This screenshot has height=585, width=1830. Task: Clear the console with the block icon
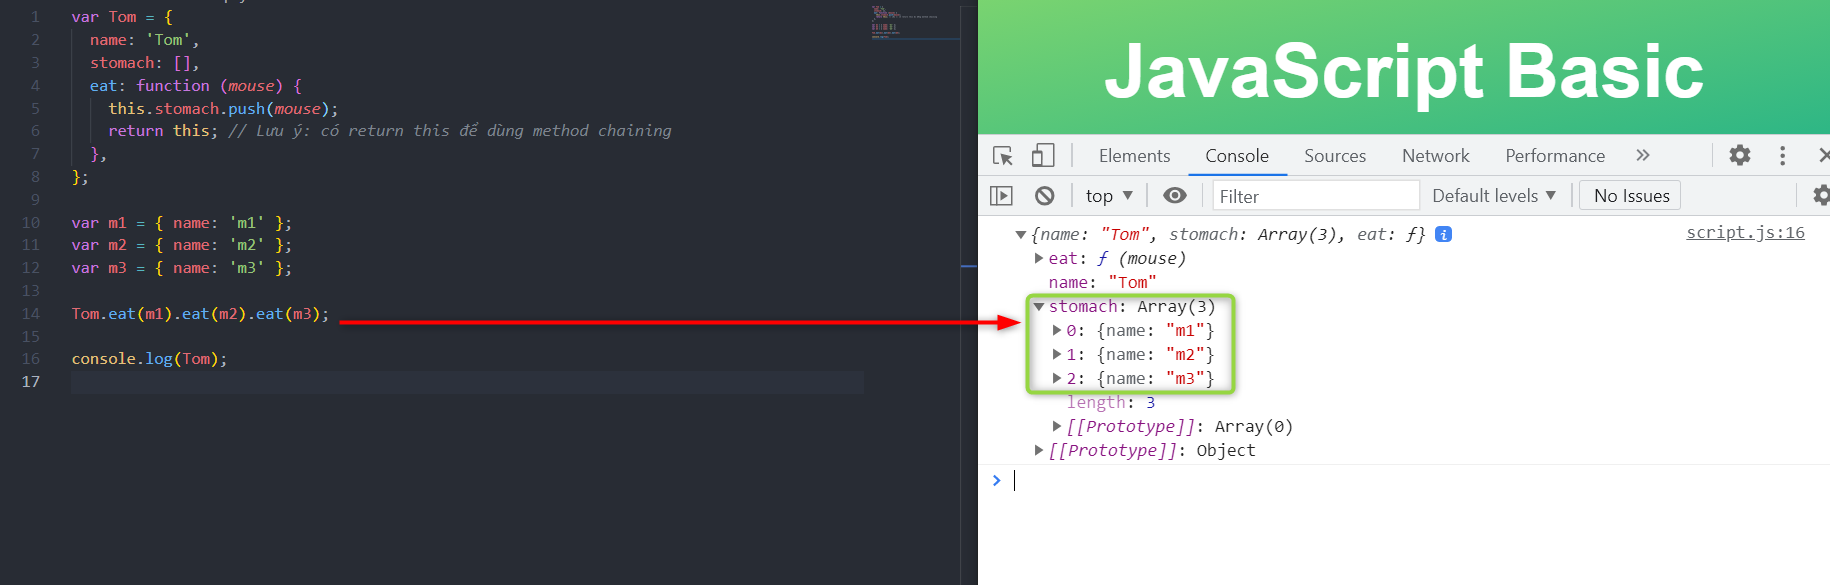pyautogui.click(x=1045, y=196)
